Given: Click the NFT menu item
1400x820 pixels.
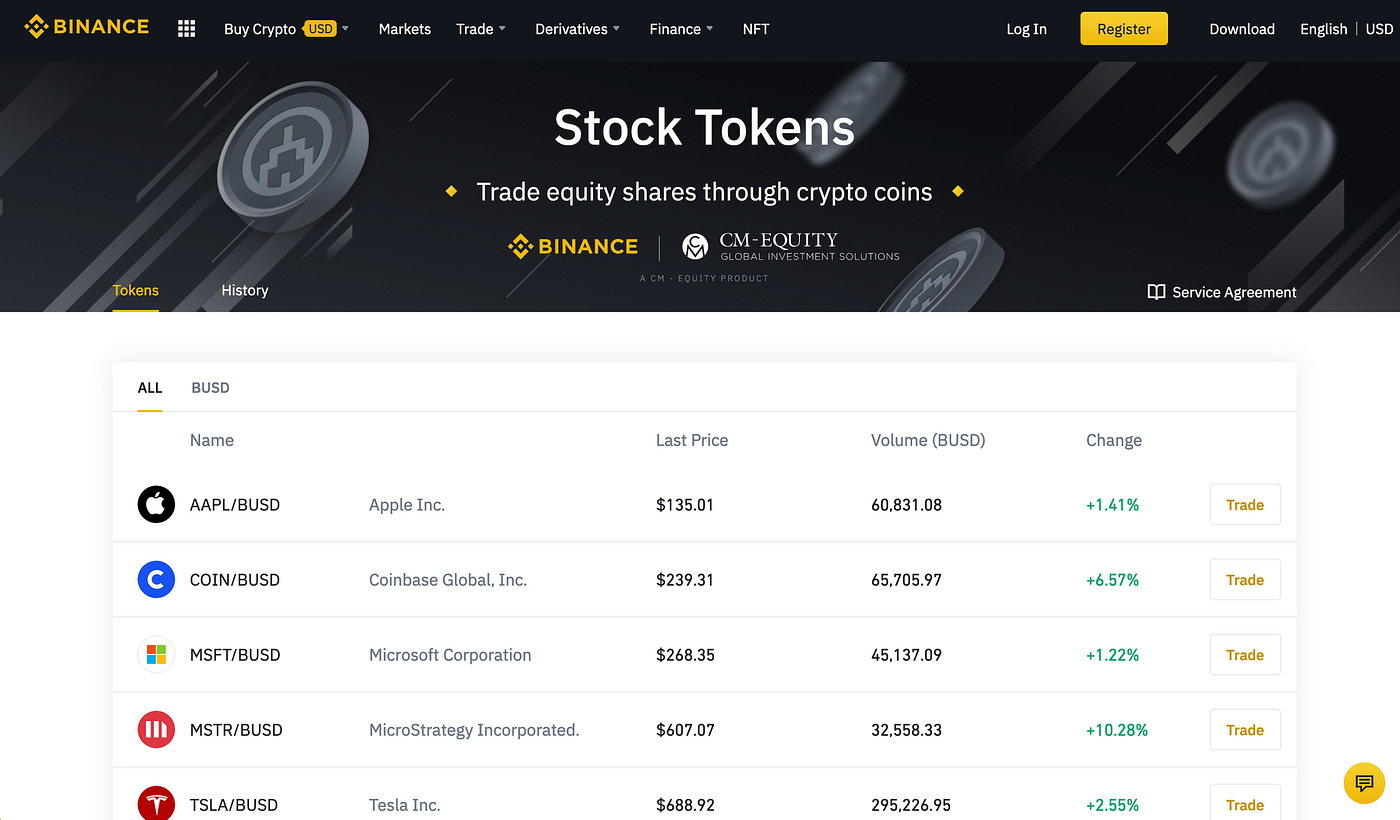Looking at the screenshot, I should coord(755,29).
